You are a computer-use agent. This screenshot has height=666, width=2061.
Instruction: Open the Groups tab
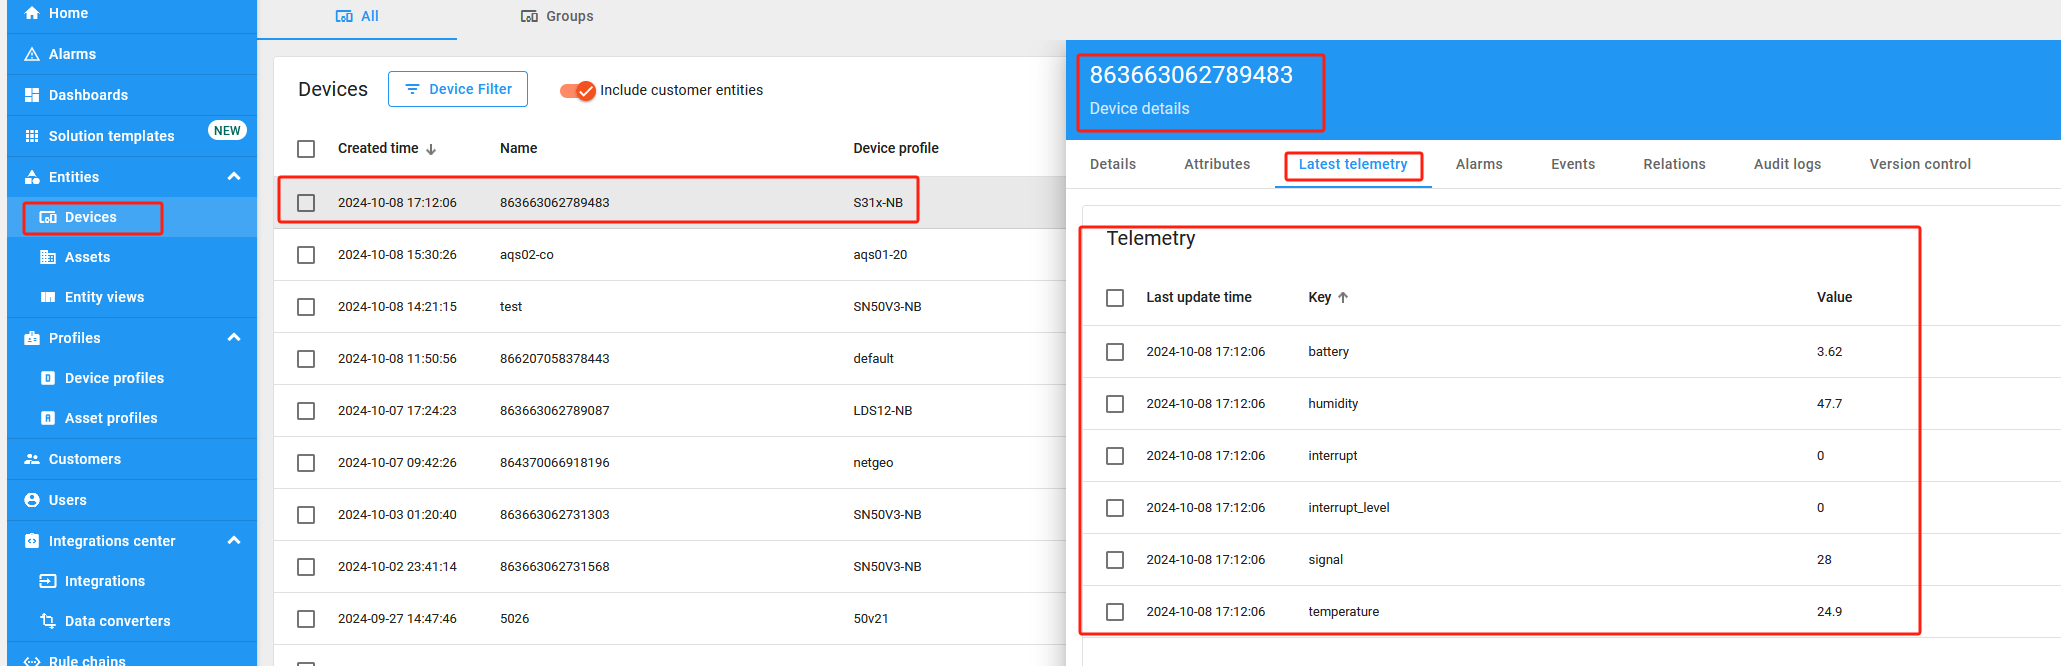[557, 16]
